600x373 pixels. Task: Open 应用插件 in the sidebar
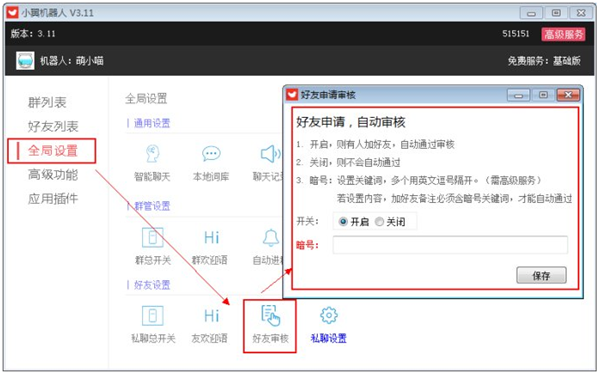point(53,199)
